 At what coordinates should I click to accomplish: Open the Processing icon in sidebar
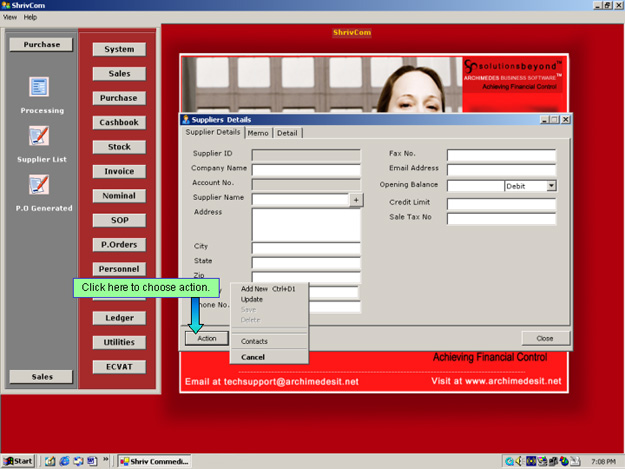(x=39, y=86)
